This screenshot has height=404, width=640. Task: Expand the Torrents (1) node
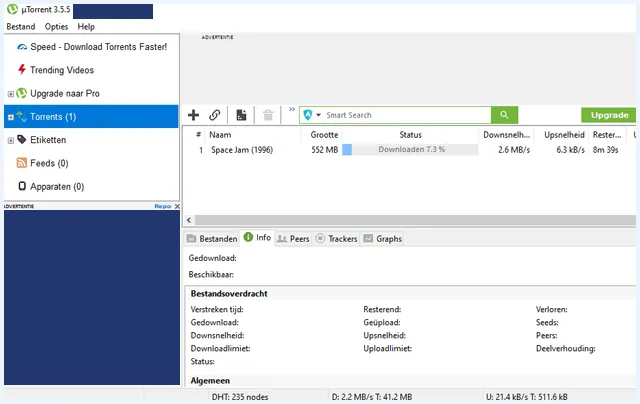(x=11, y=117)
